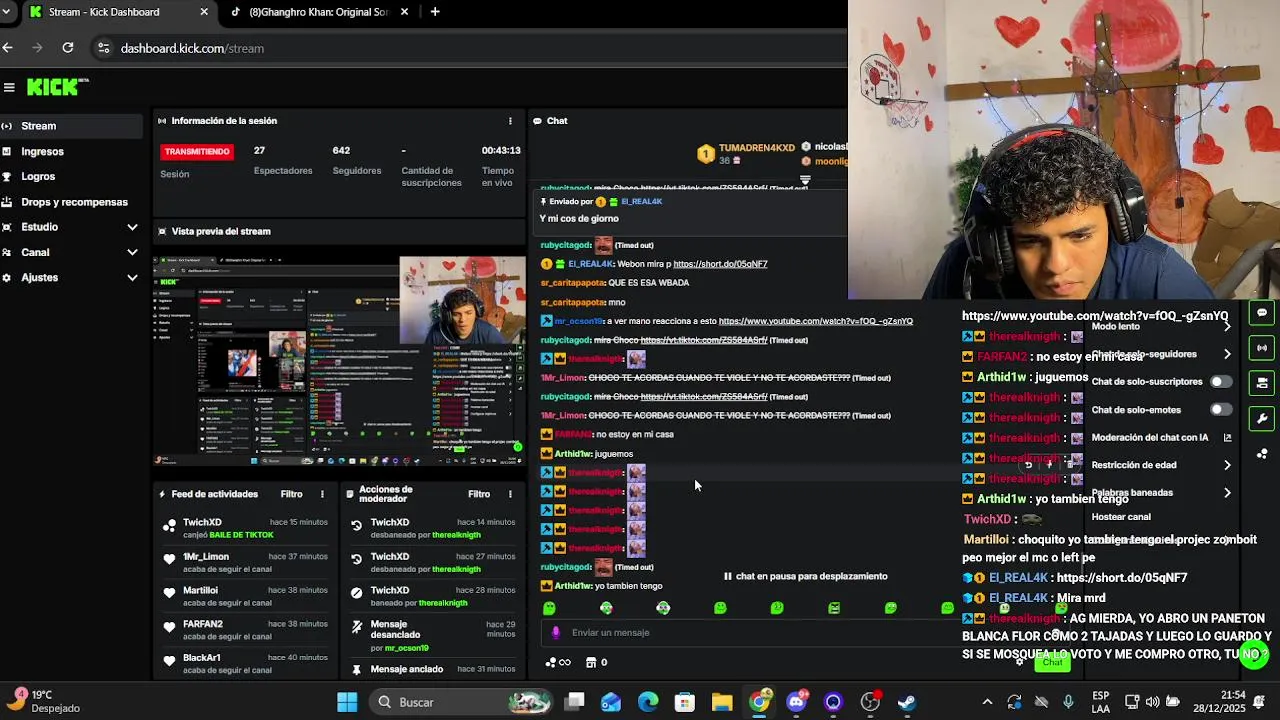Open Stream in the sidebar
Image resolution: width=1280 pixels, height=720 pixels.
(71, 126)
